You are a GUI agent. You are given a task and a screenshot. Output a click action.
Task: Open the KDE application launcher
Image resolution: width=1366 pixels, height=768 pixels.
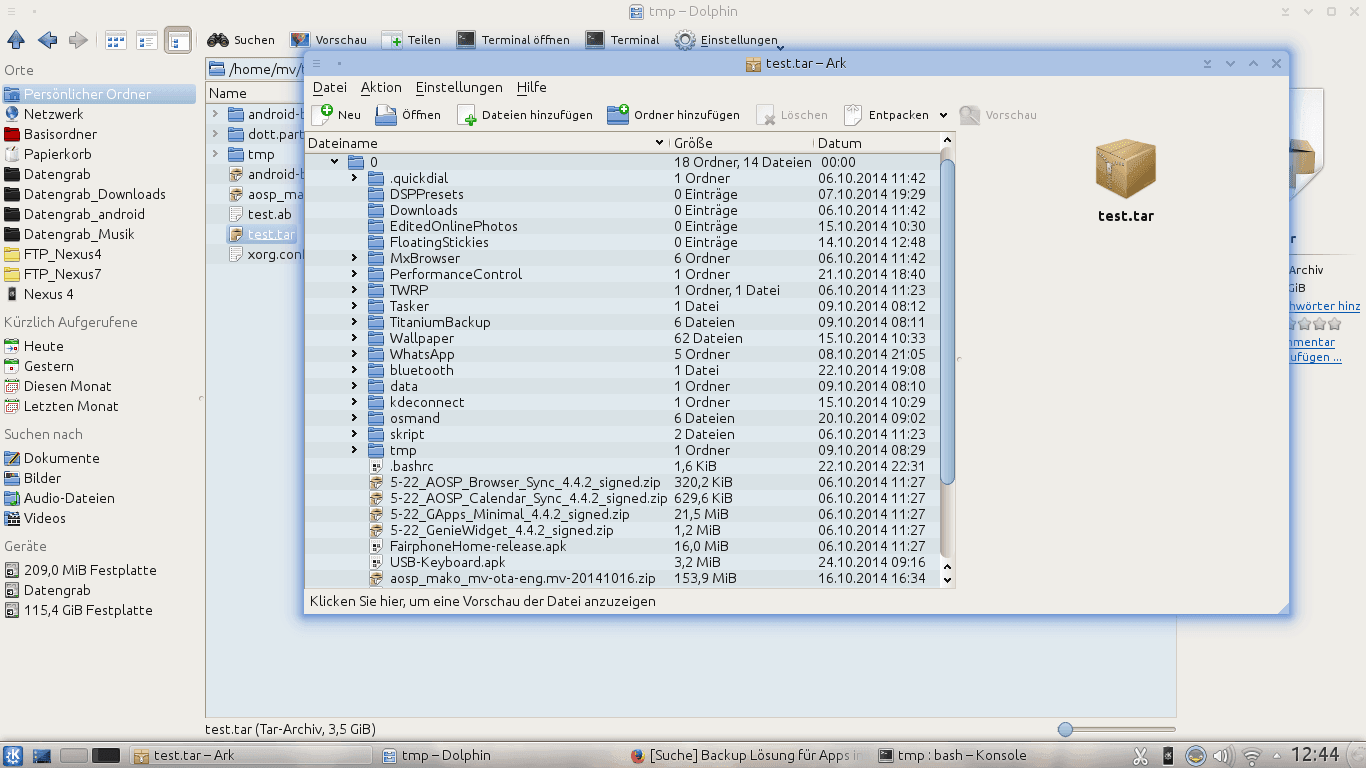tap(13, 756)
